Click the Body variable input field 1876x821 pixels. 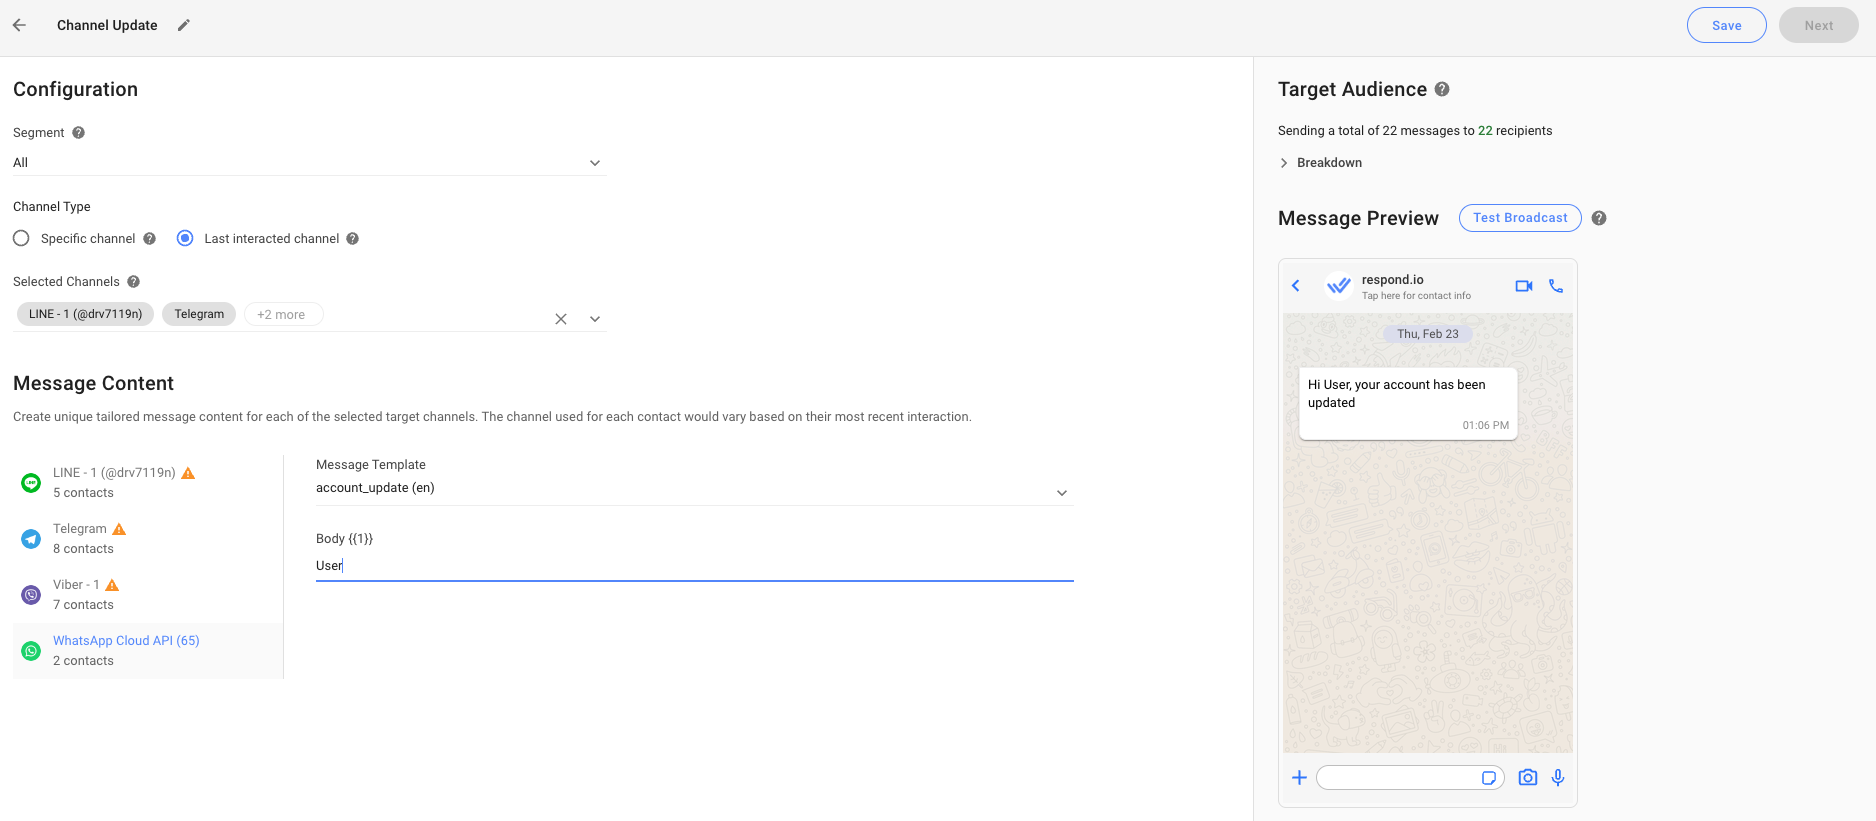click(x=693, y=566)
